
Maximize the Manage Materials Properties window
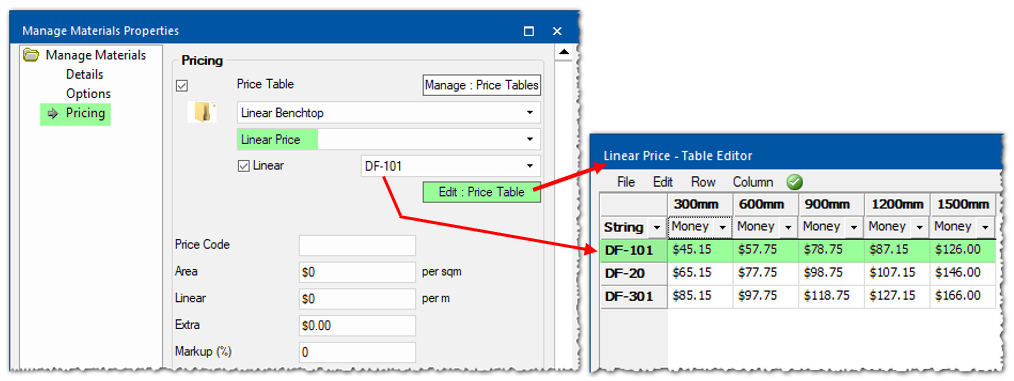pos(528,30)
